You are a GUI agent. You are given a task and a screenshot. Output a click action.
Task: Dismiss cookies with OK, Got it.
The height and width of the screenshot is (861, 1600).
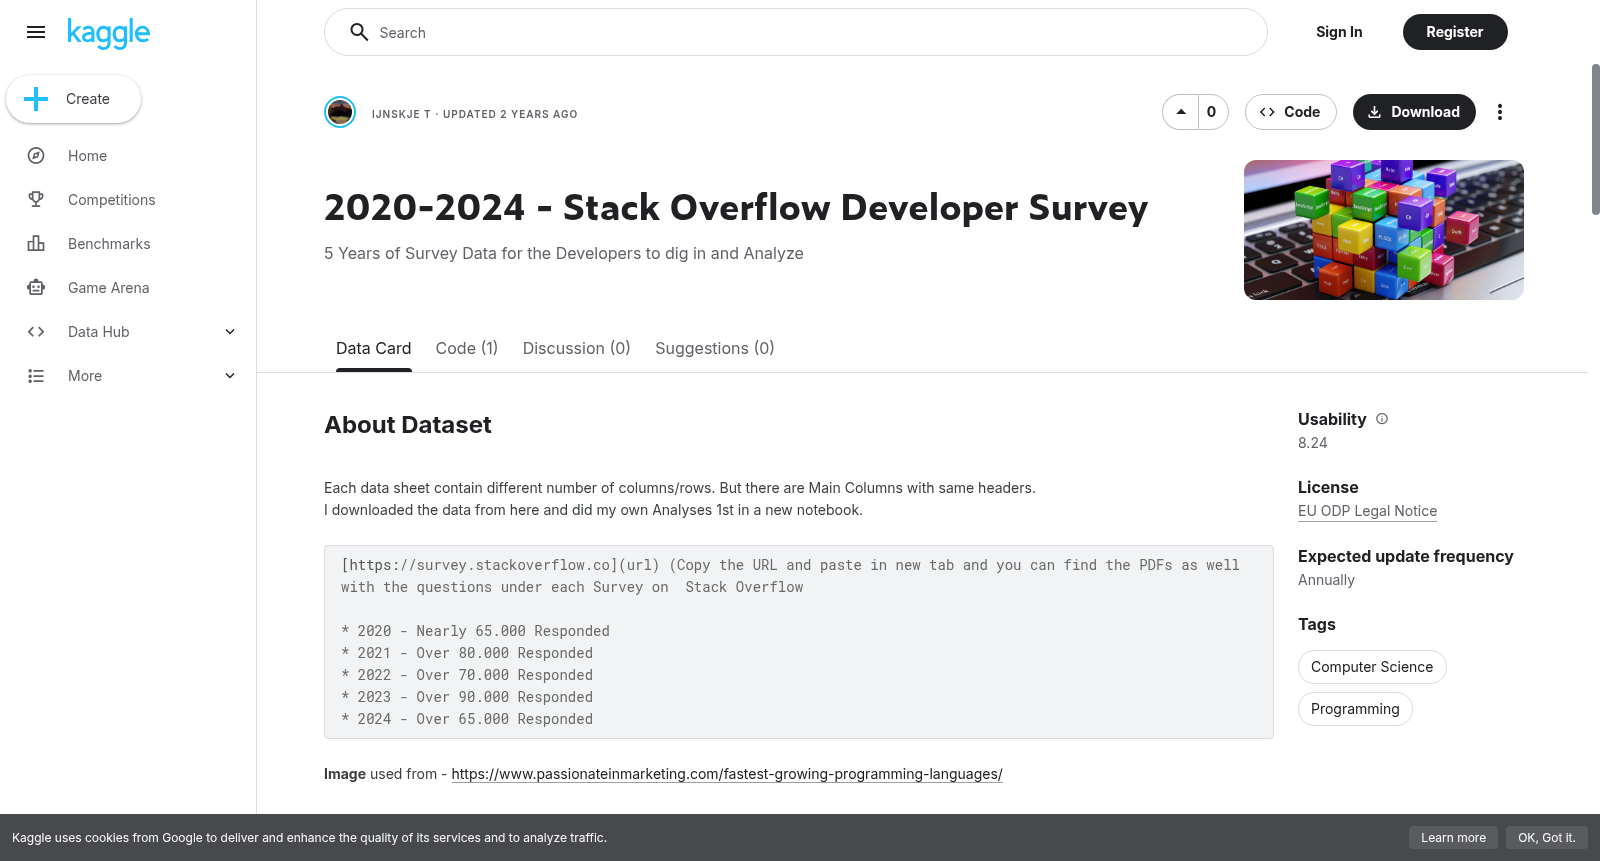click(x=1546, y=838)
